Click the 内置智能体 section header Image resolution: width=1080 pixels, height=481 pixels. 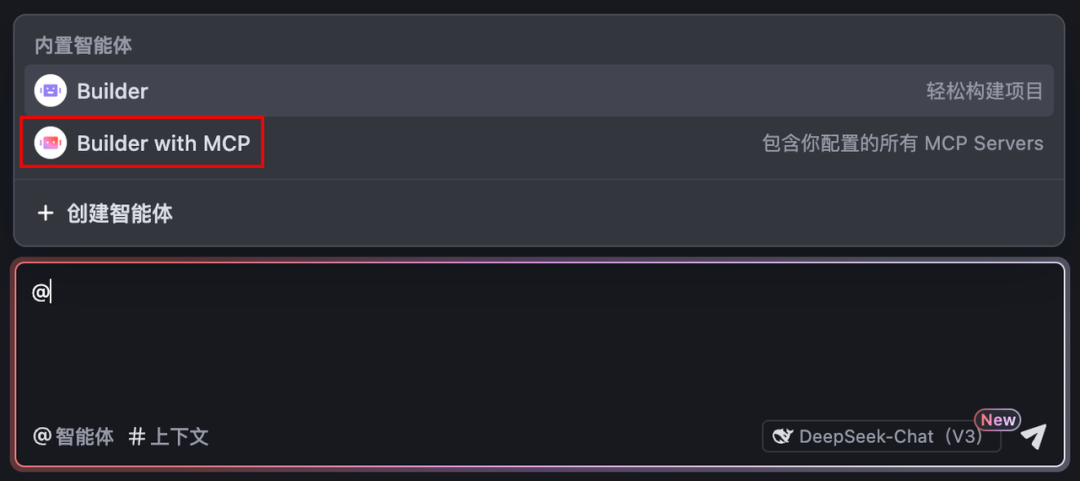pos(83,46)
